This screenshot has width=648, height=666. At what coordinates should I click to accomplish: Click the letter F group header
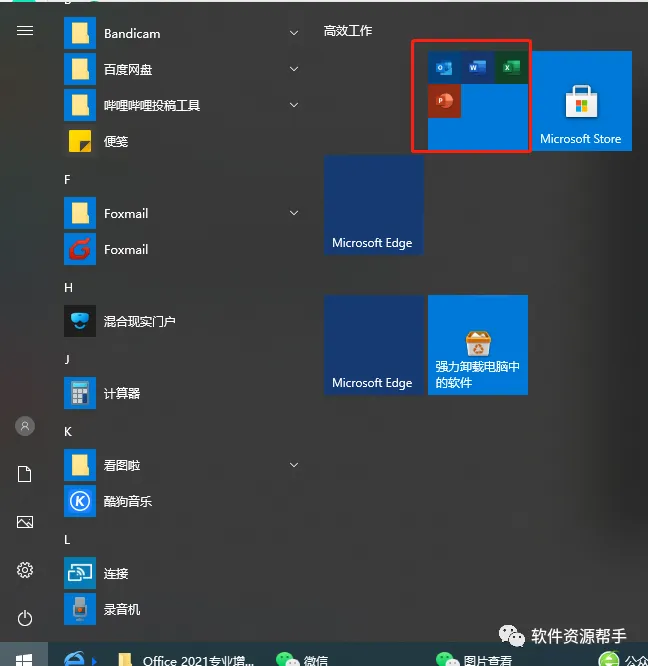pyautogui.click(x=67, y=180)
